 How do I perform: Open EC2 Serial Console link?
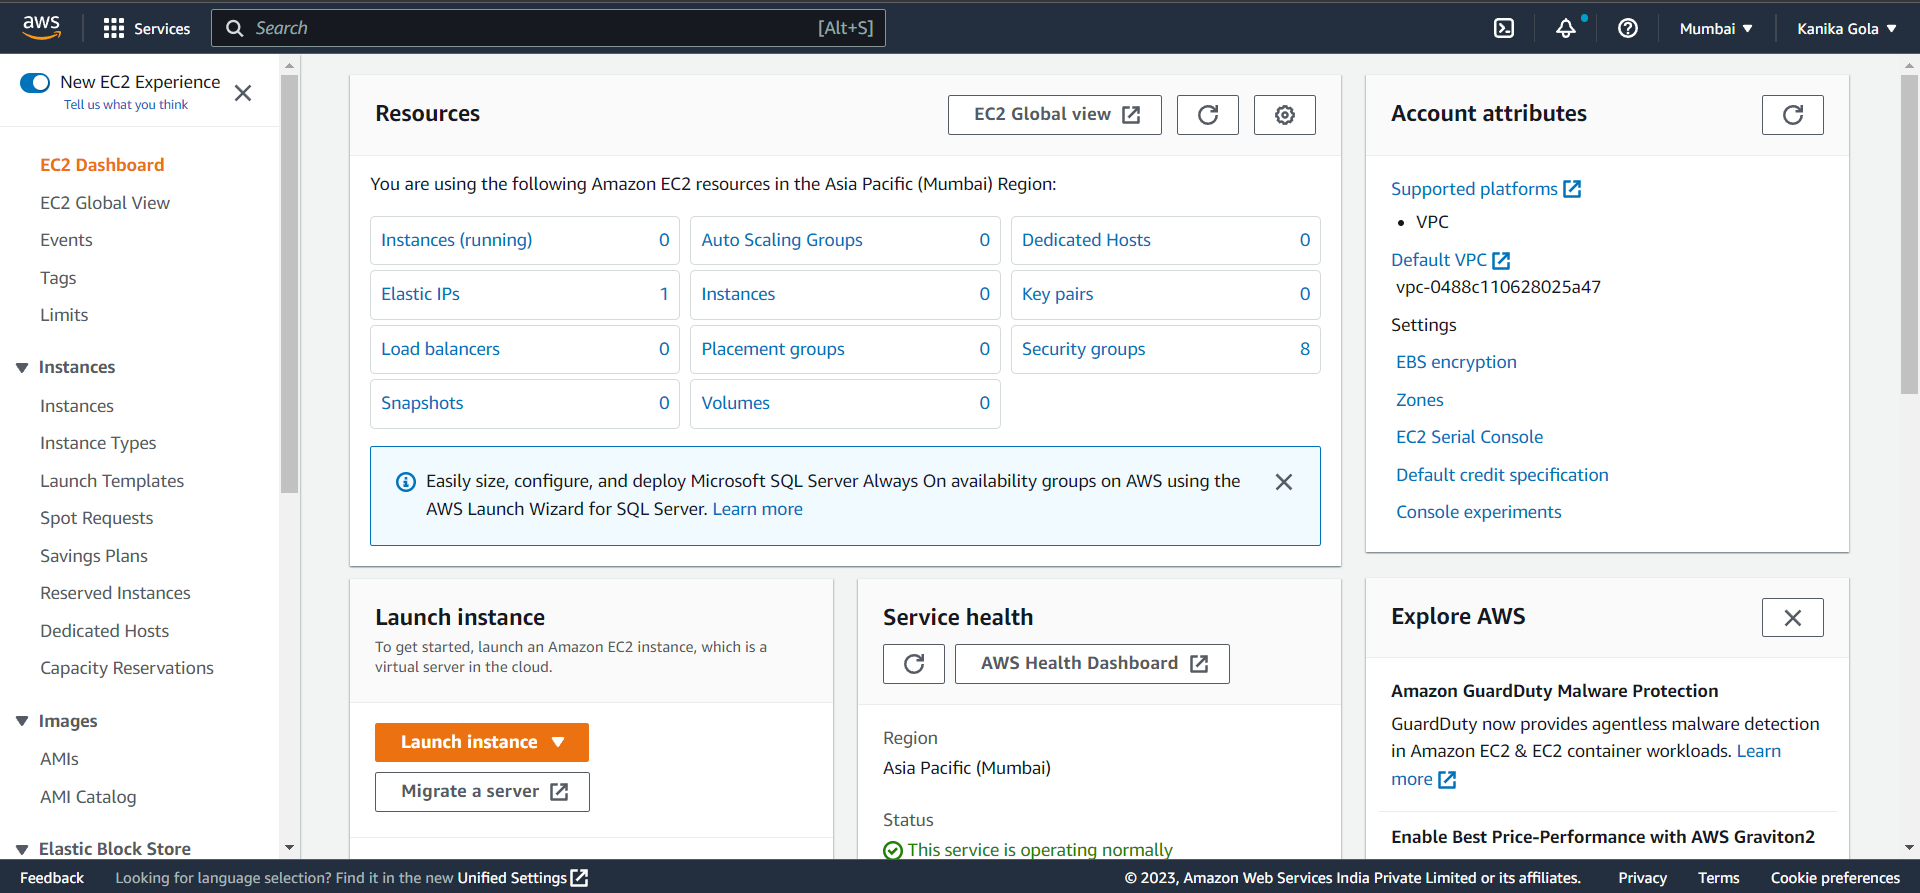click(x=1470, y=437)
